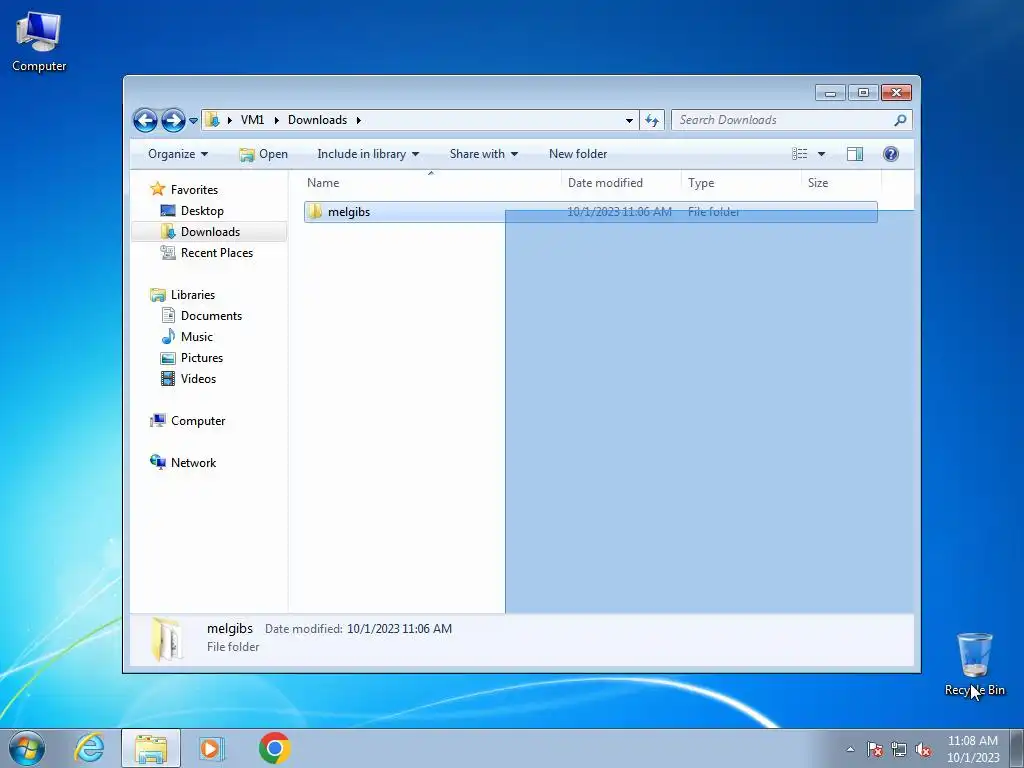Image resolution: width=1024 pixels, height=768 pixels.
Task: Open the muted volume tray icon
Action: point(923,749)
